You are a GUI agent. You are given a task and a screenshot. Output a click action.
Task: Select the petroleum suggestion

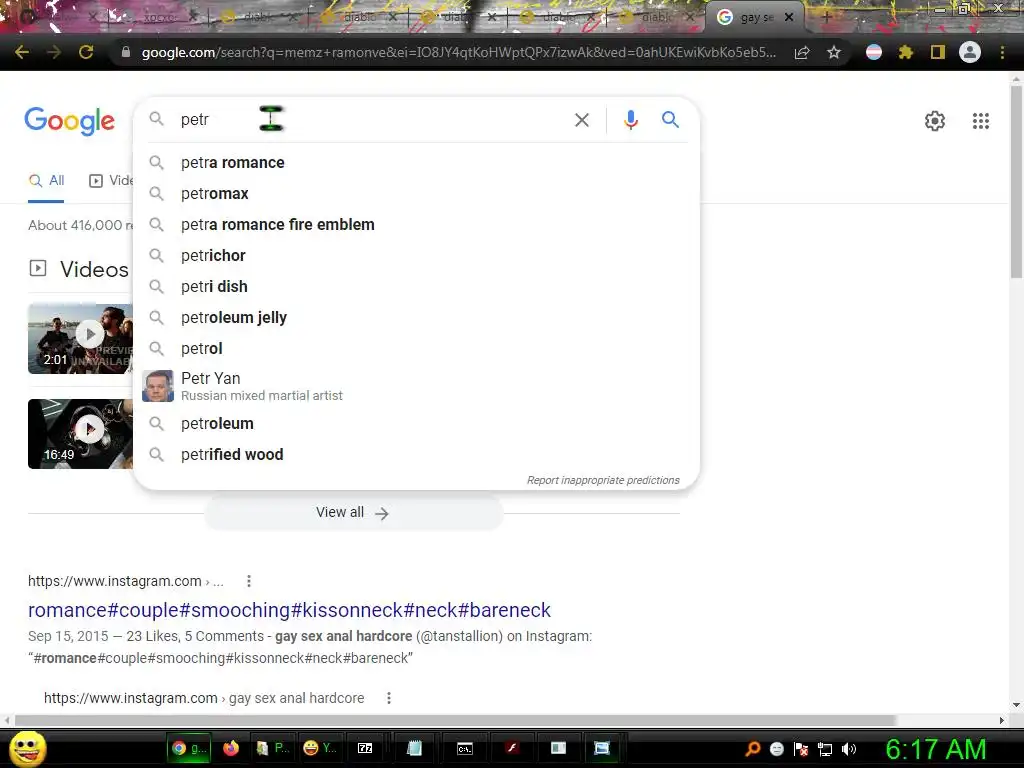pos(416,424)
